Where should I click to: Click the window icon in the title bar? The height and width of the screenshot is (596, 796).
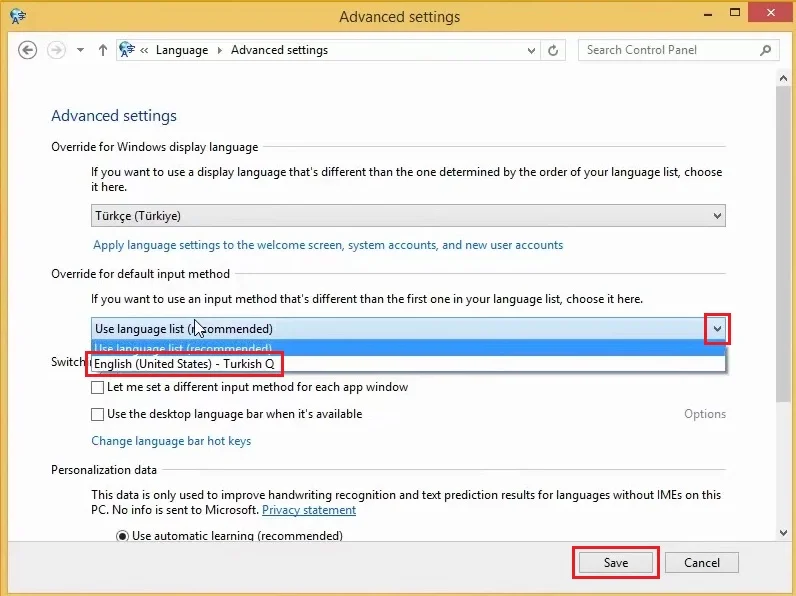[18, 16]
